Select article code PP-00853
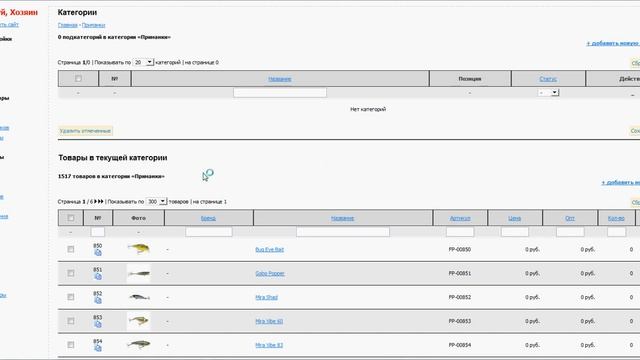 (460, 321)
